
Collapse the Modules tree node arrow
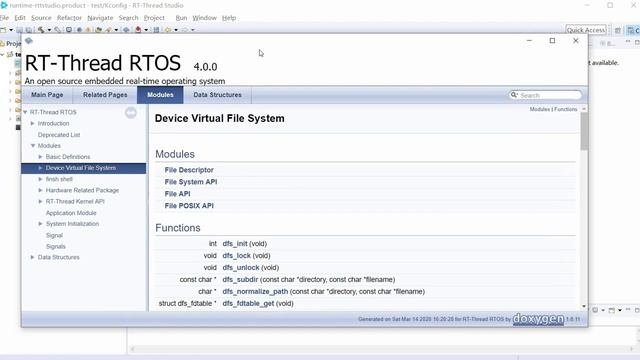click(33, 146)
